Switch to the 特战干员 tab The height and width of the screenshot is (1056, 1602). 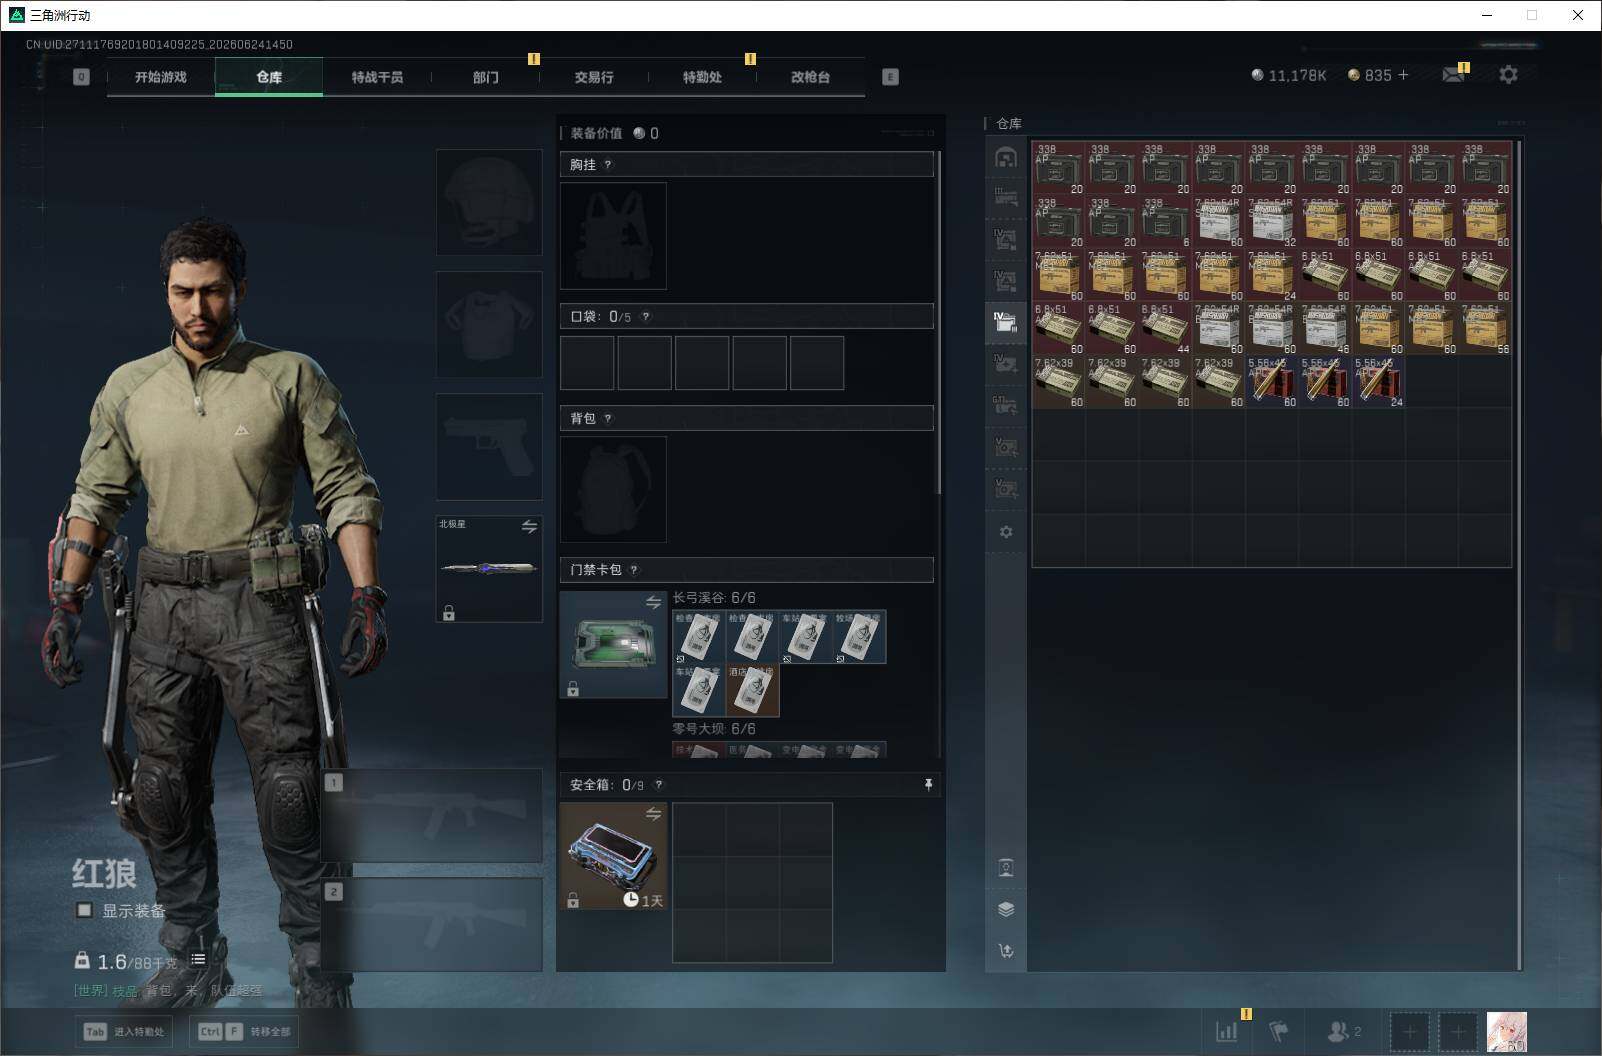[377, 77]
